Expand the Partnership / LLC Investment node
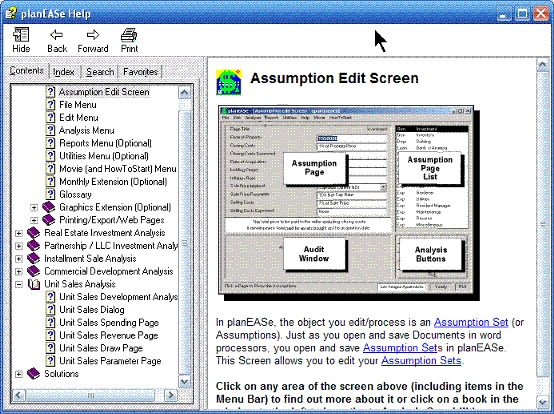 pyautogui.click(x=19, y=246)
